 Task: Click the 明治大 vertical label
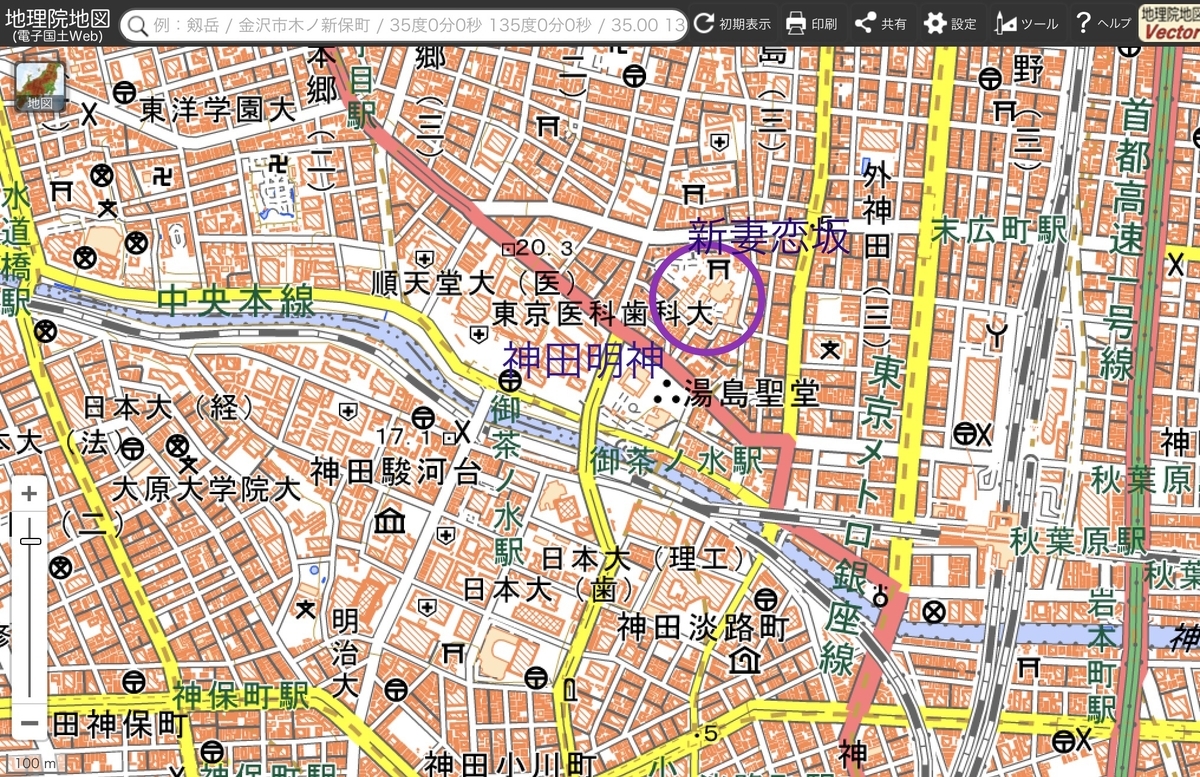point(345,653)
